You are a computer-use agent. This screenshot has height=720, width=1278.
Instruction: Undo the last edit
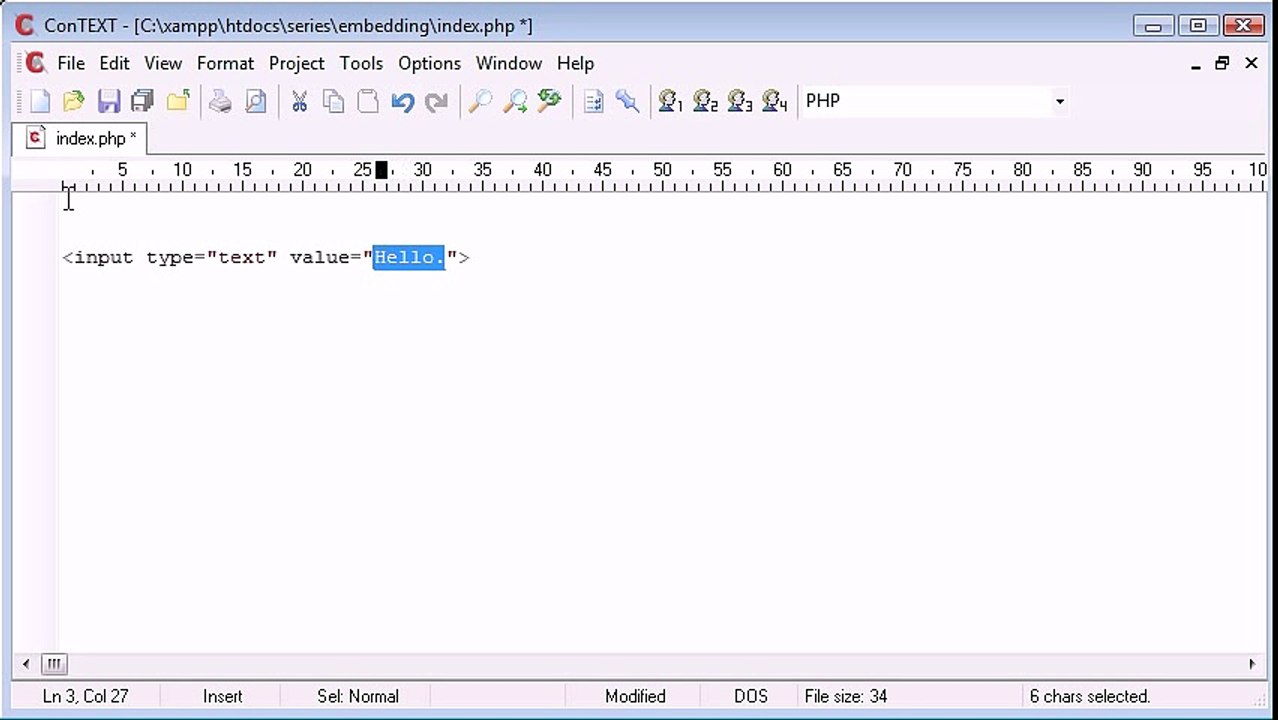pos(403,101)
